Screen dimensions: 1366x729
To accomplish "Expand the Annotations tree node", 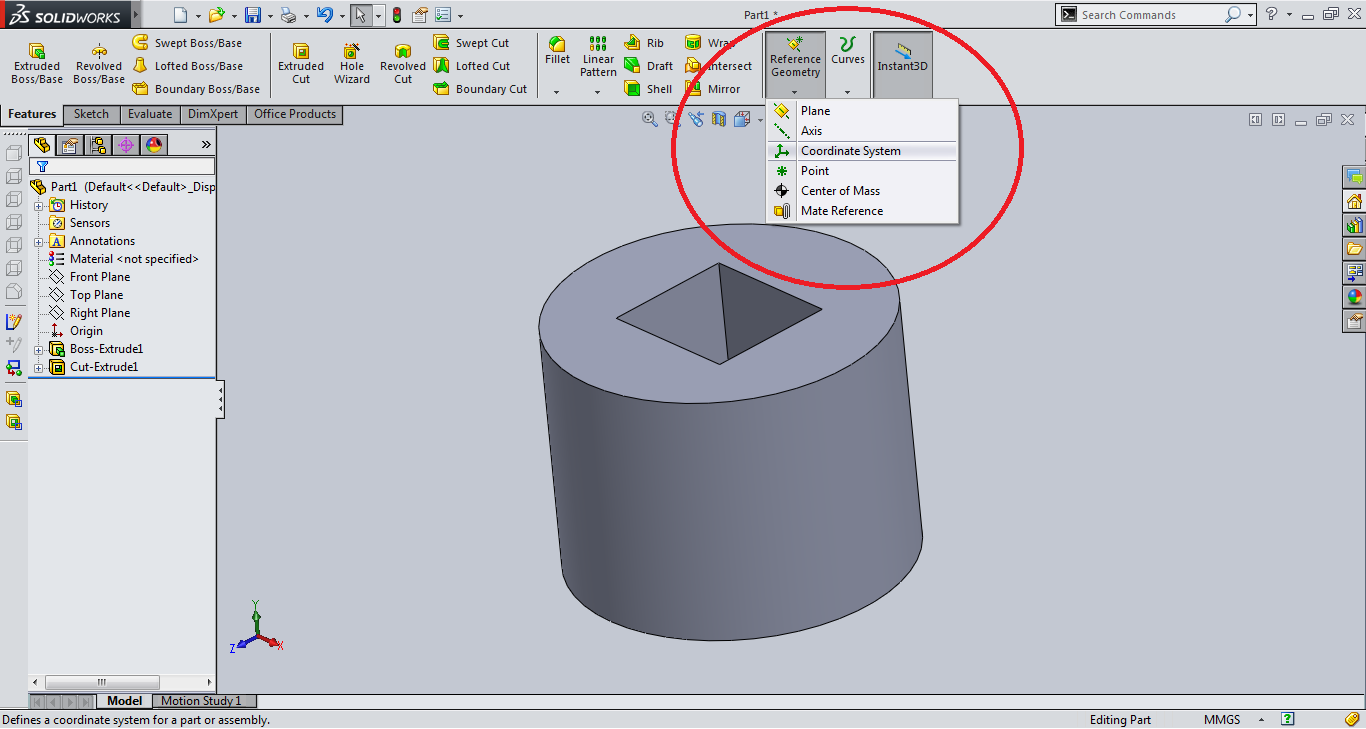I will [x=39, y=241].
